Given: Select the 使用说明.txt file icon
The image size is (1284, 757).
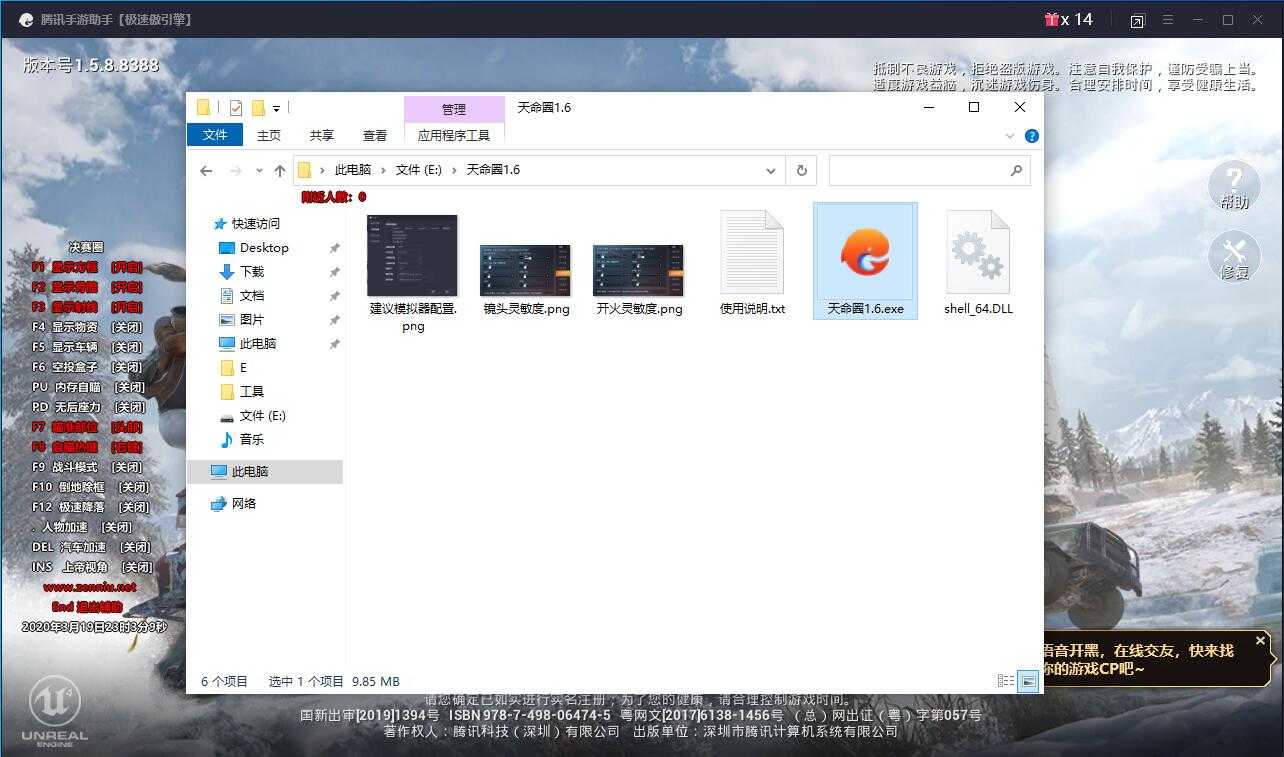Looking at the screenshot, I should click(752, 252).
